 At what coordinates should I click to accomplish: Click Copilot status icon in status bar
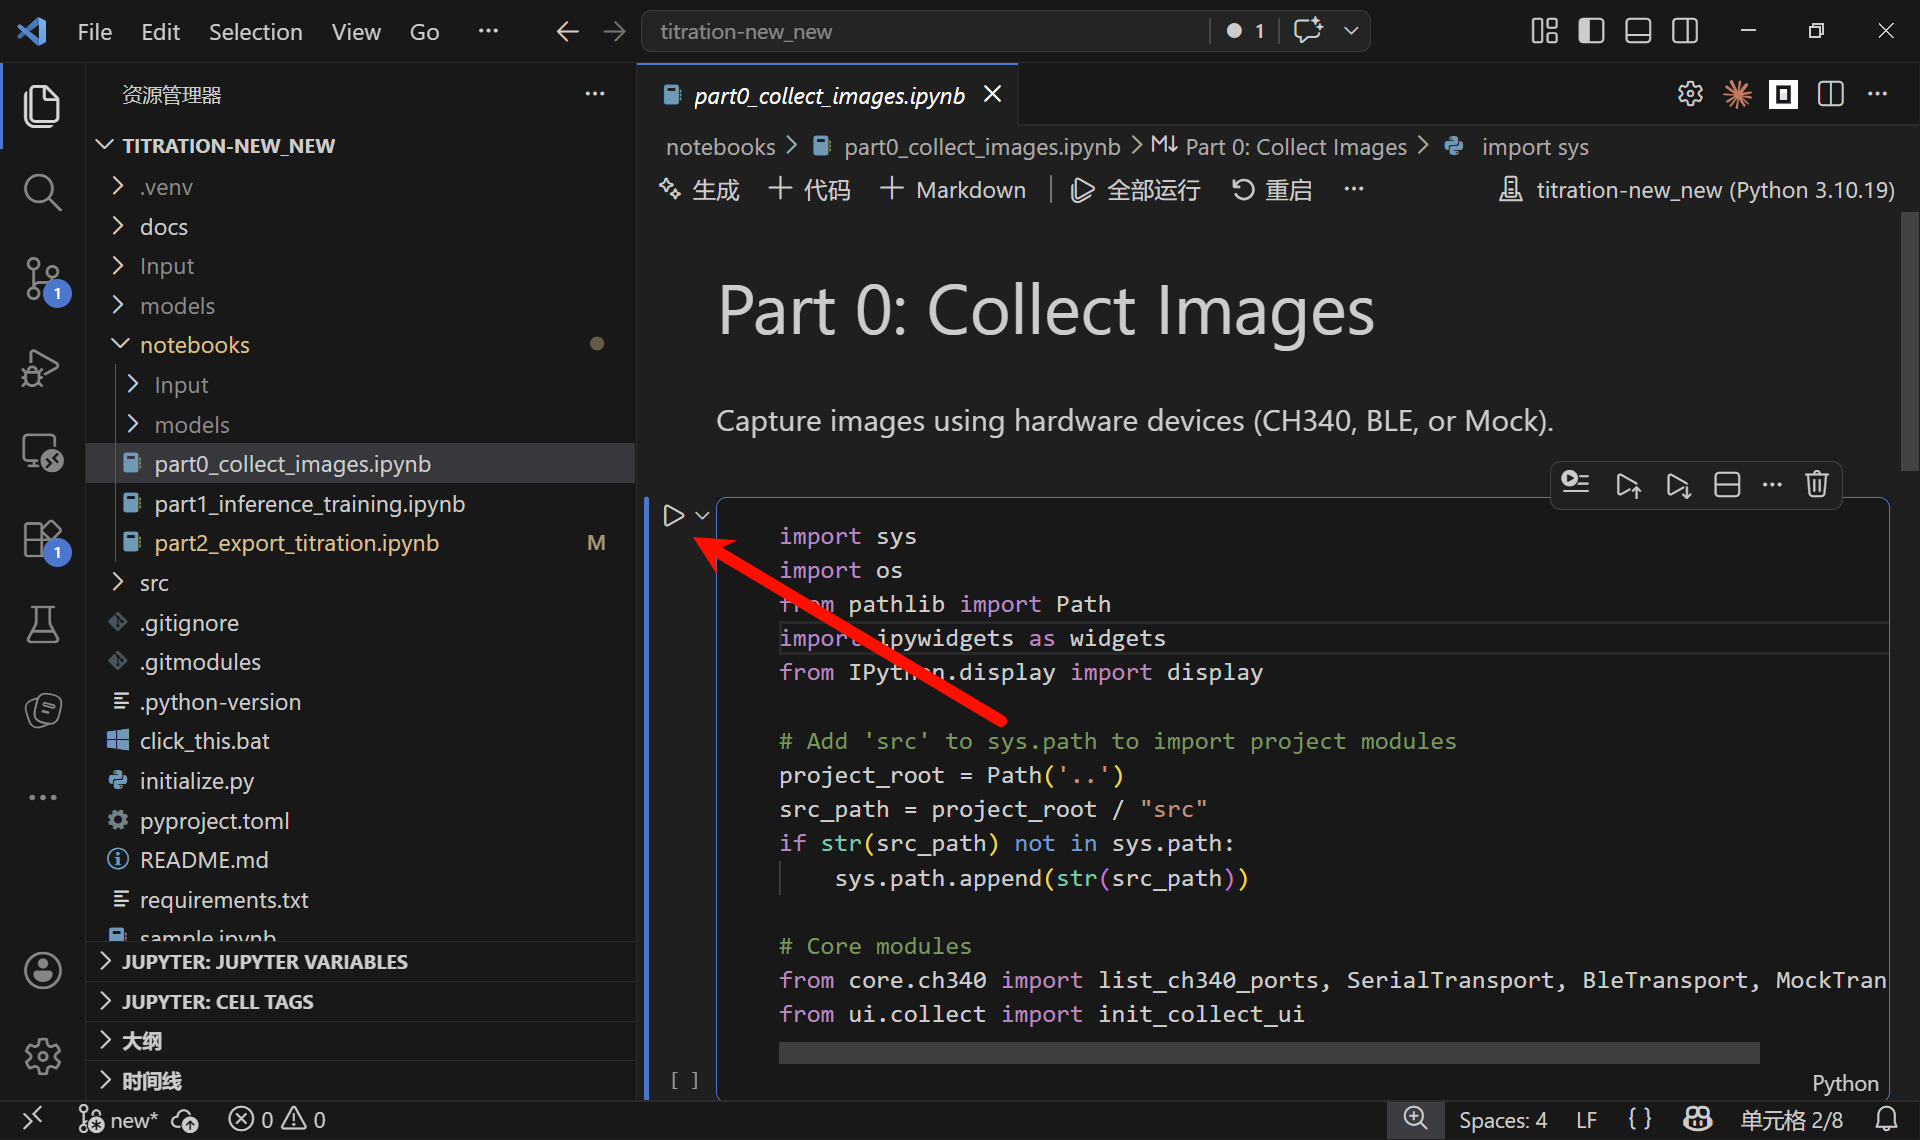[1698, 1118]
